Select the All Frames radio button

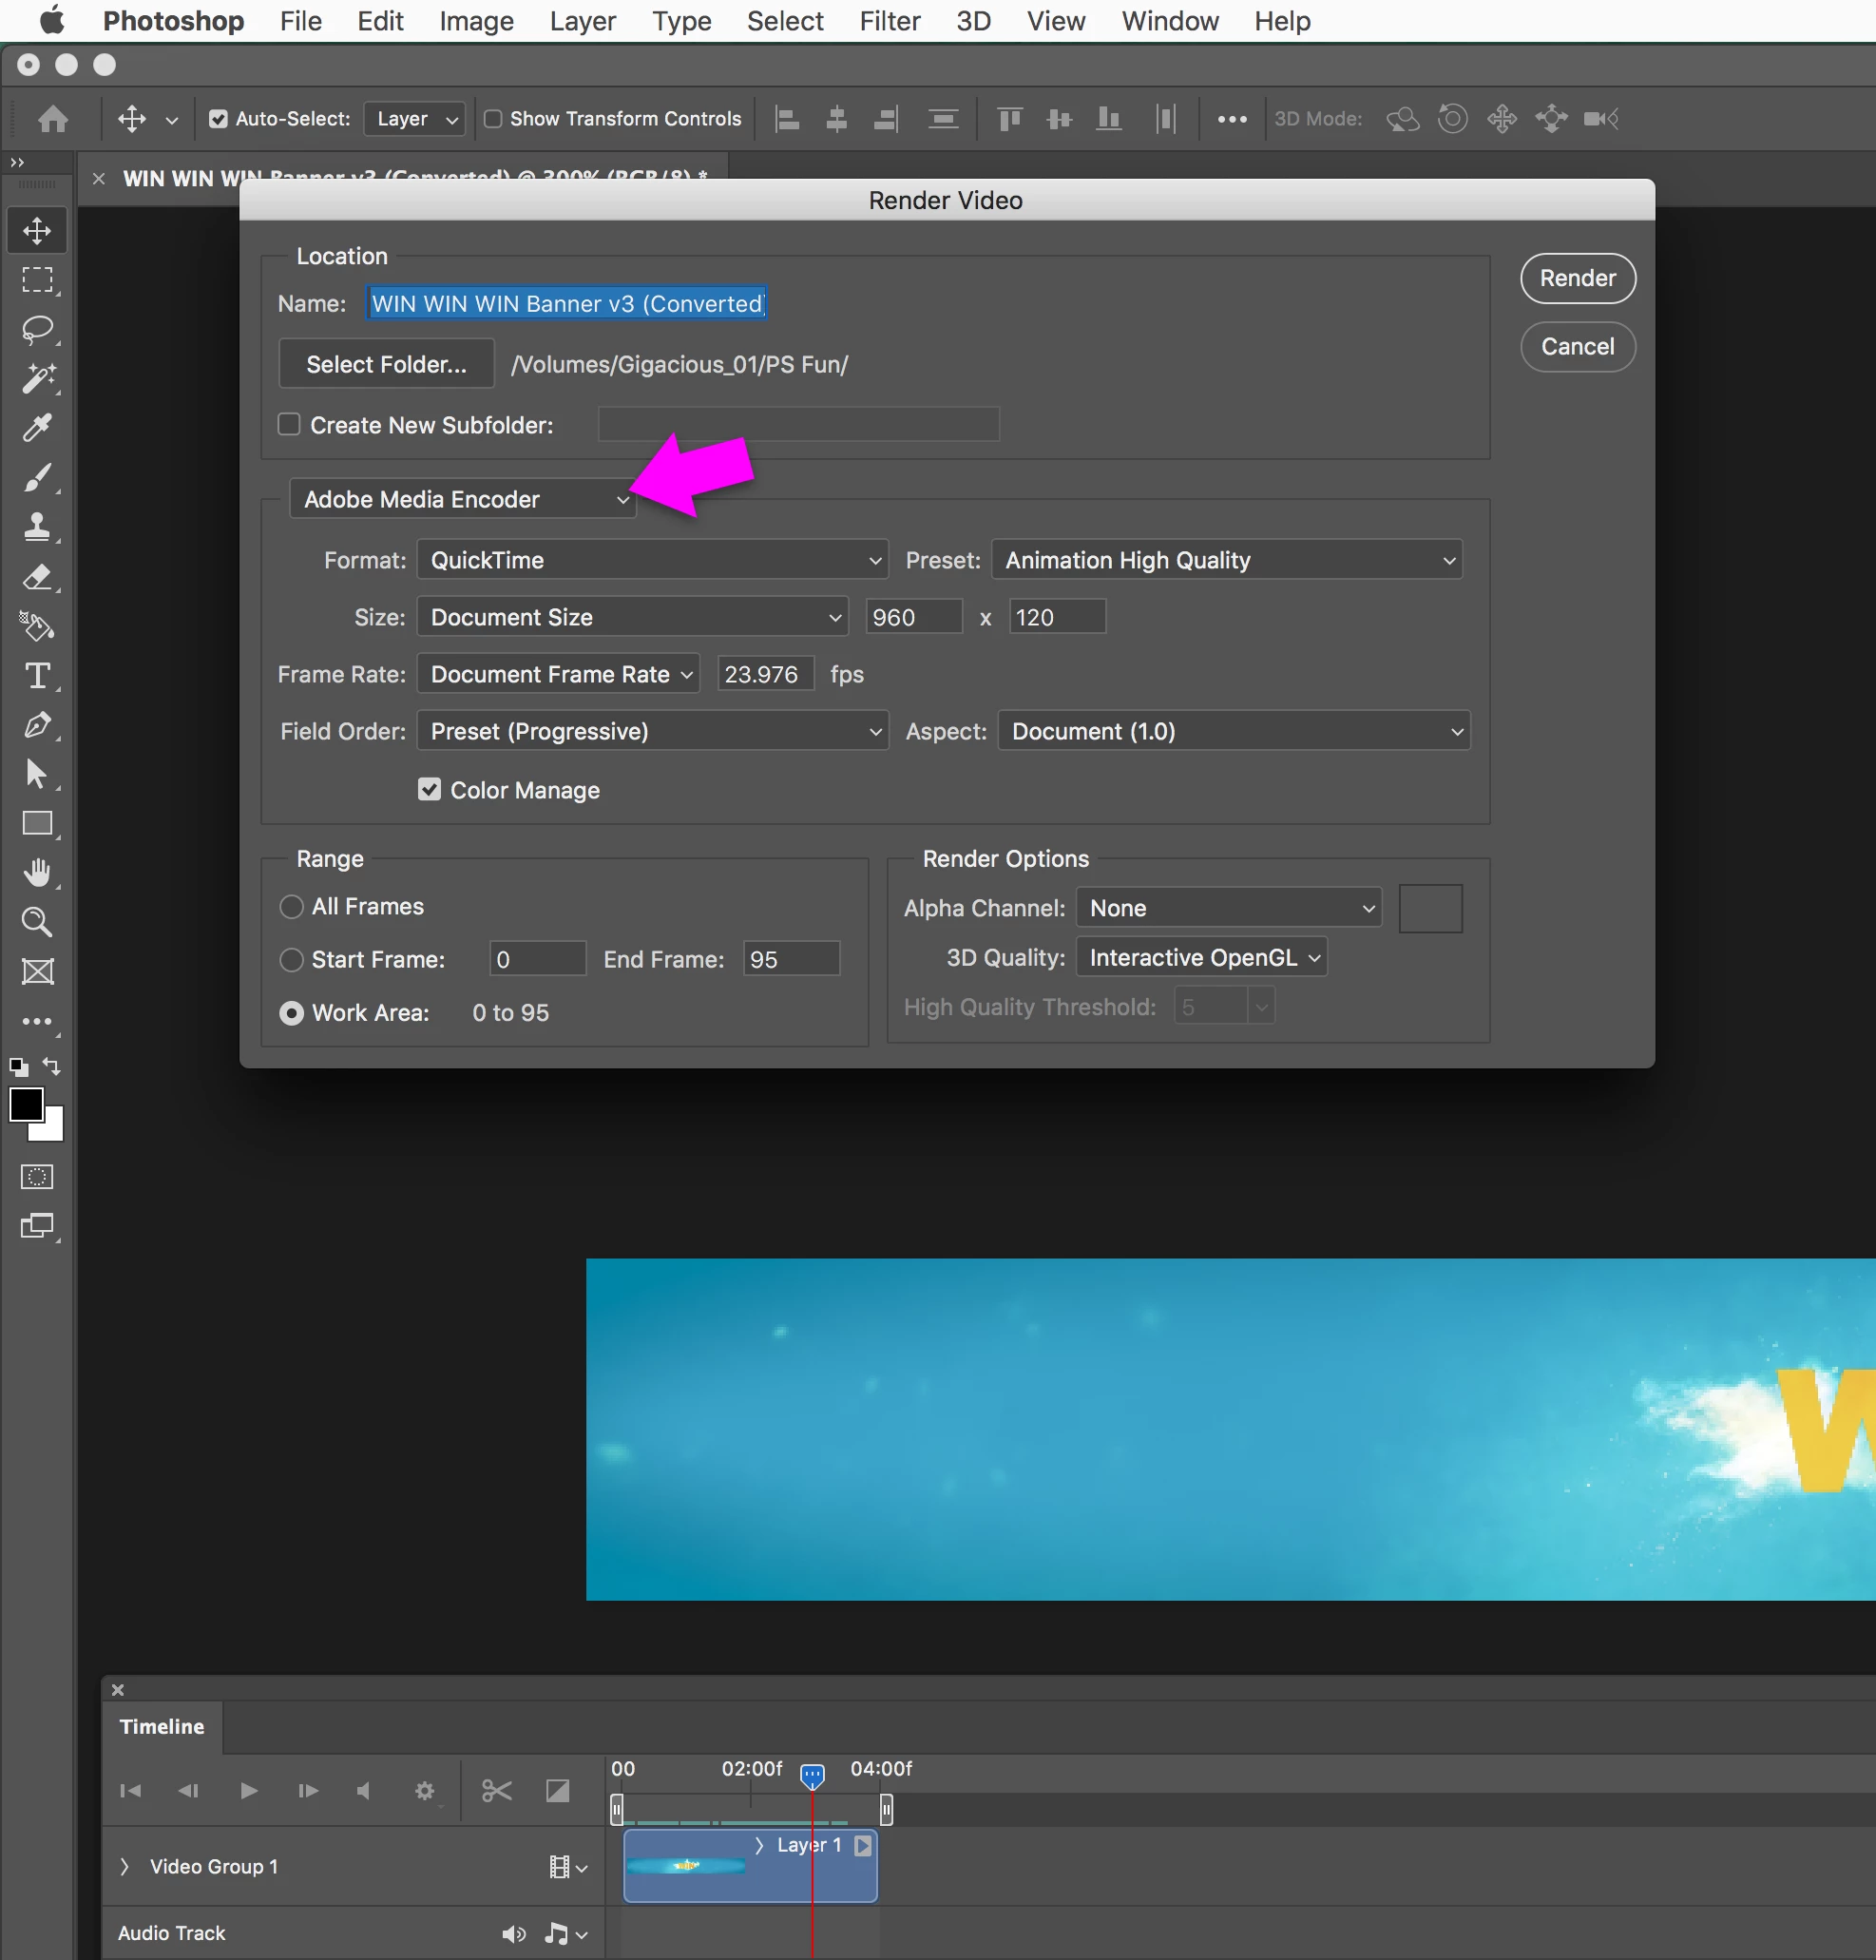(x=291, y=907)
